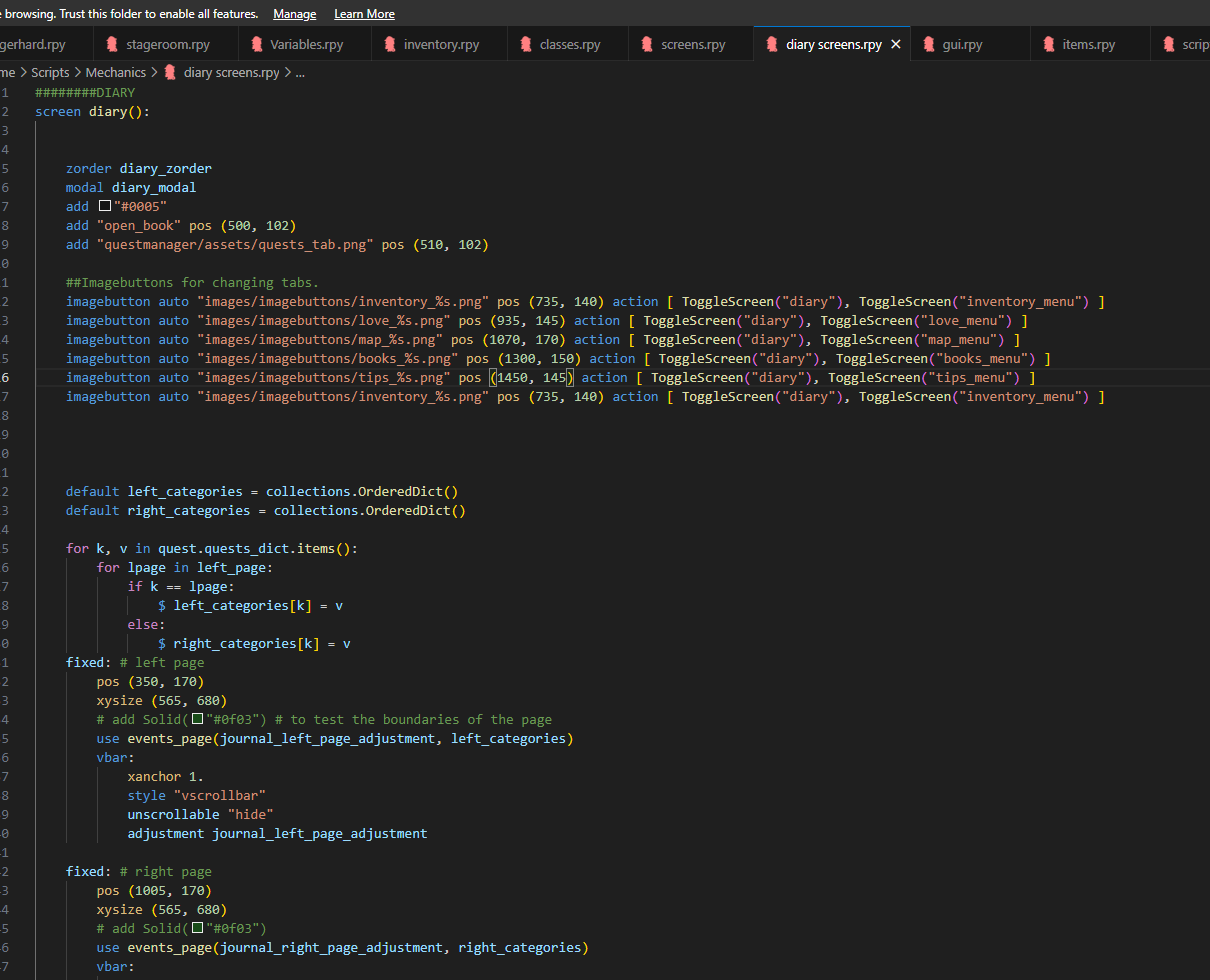Switch to the screens.rpy tab
Screen dimensions: 1210x980
(x=692, y=45)
